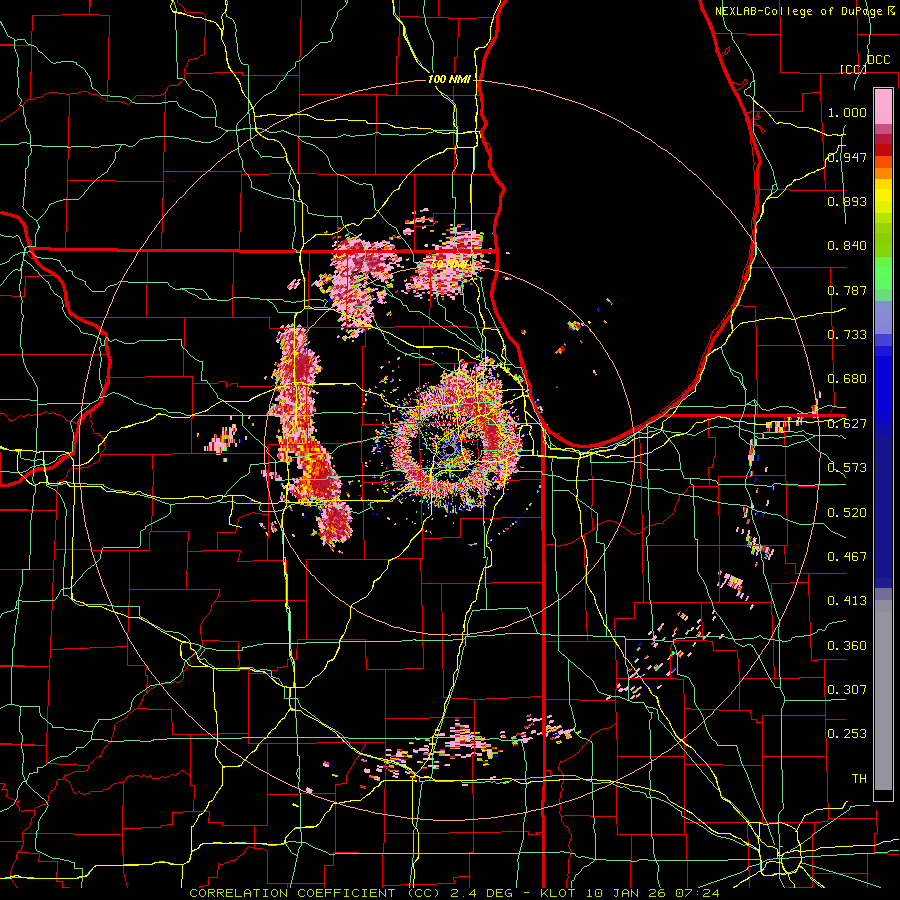The width and height of the screenshot is (900, 900).
Task: Click the 0.947 scale value
Action: (x=847, y=157)
